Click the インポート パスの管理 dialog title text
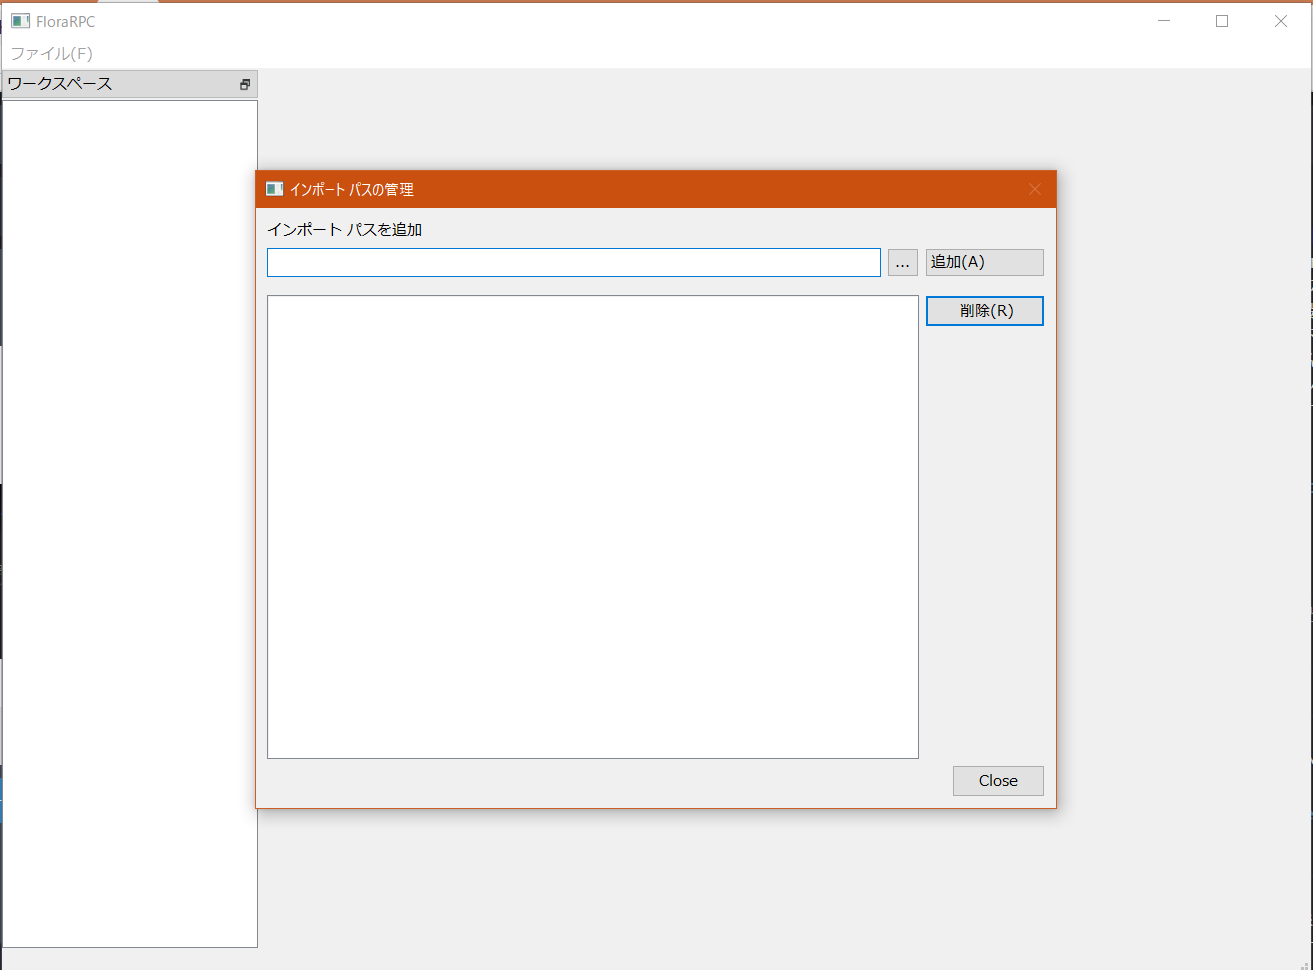1313x970 pixels. (352, 189)
